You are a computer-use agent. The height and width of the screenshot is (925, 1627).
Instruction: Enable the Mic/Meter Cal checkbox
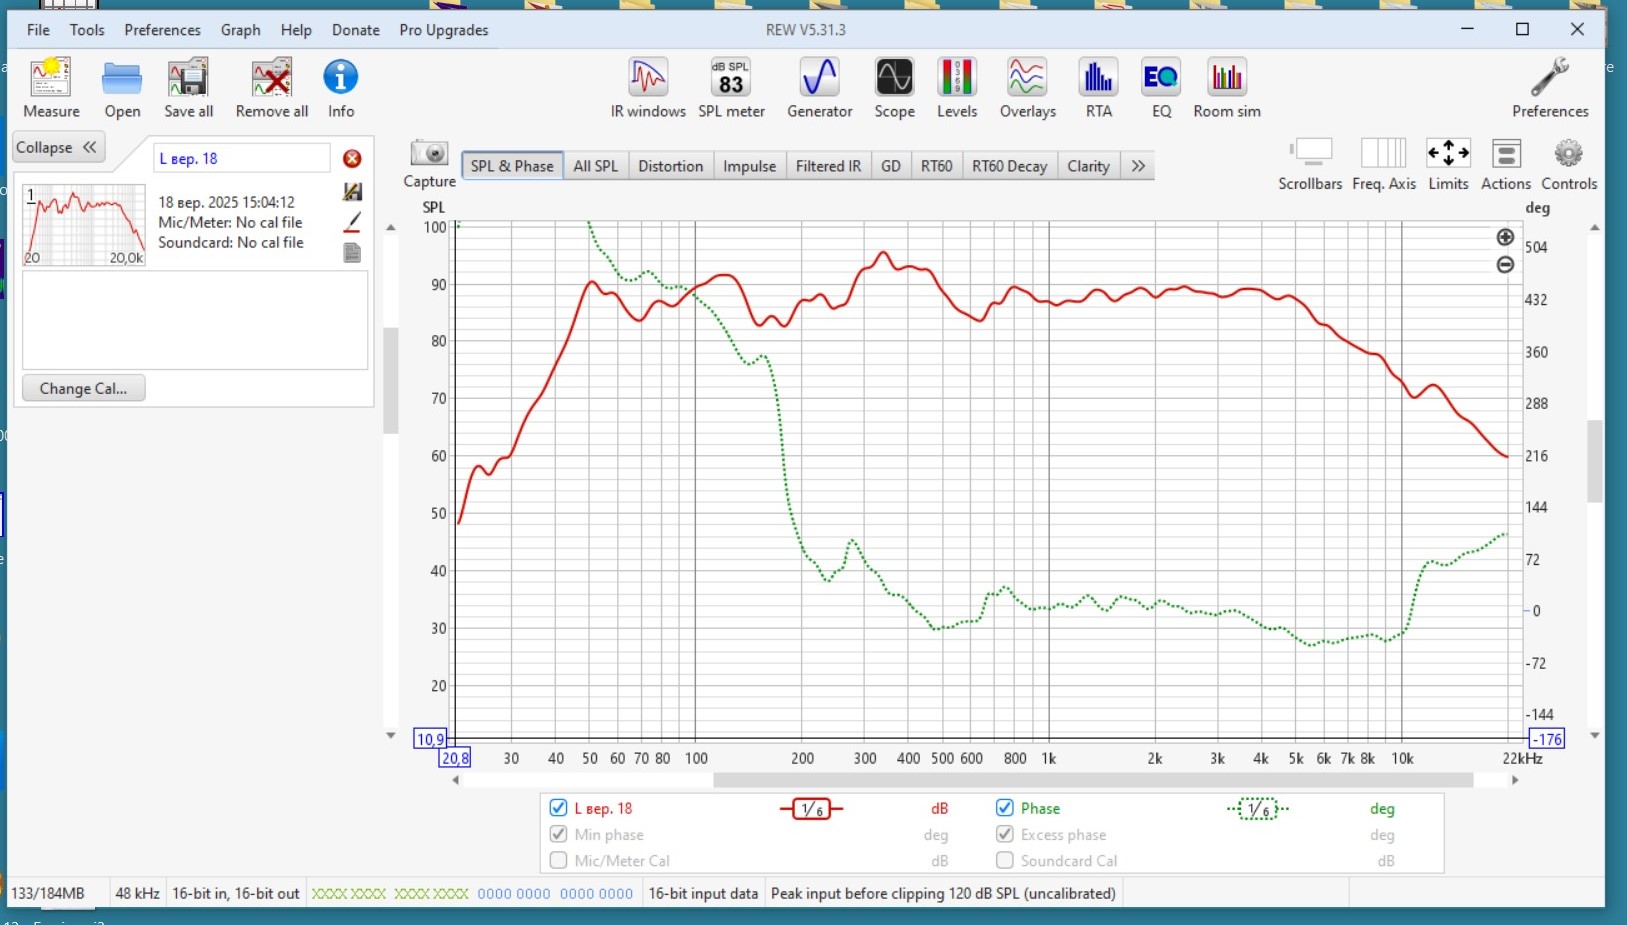(x=558, y=860)
